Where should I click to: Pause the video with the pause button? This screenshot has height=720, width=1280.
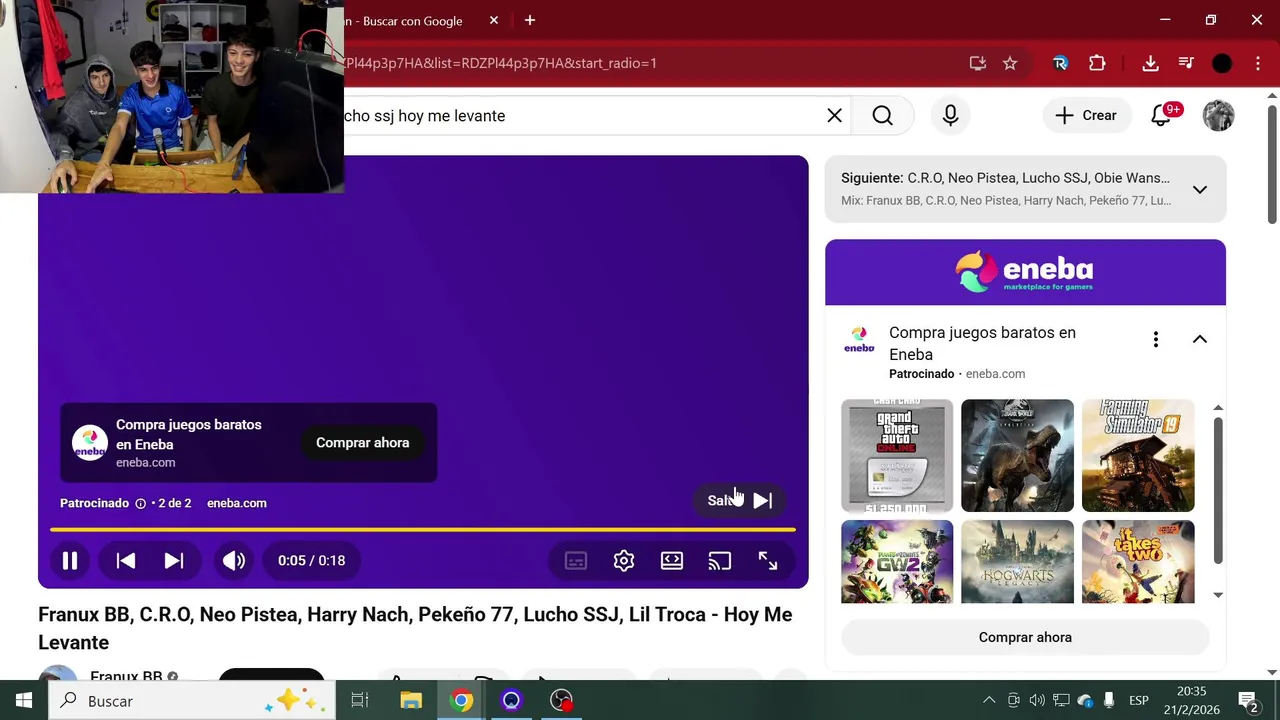coord(70,561)
